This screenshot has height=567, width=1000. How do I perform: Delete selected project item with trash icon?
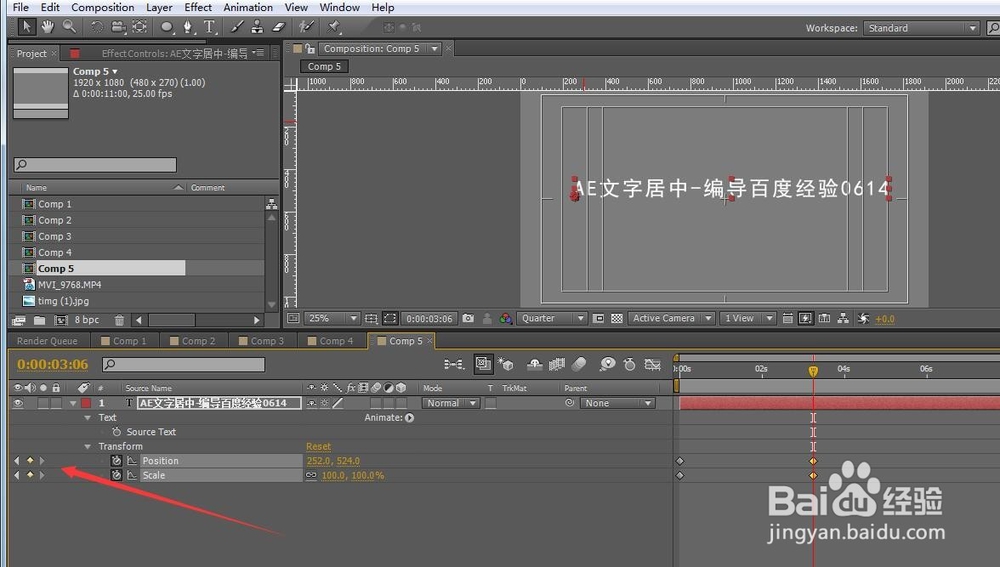tap(119, 320)
